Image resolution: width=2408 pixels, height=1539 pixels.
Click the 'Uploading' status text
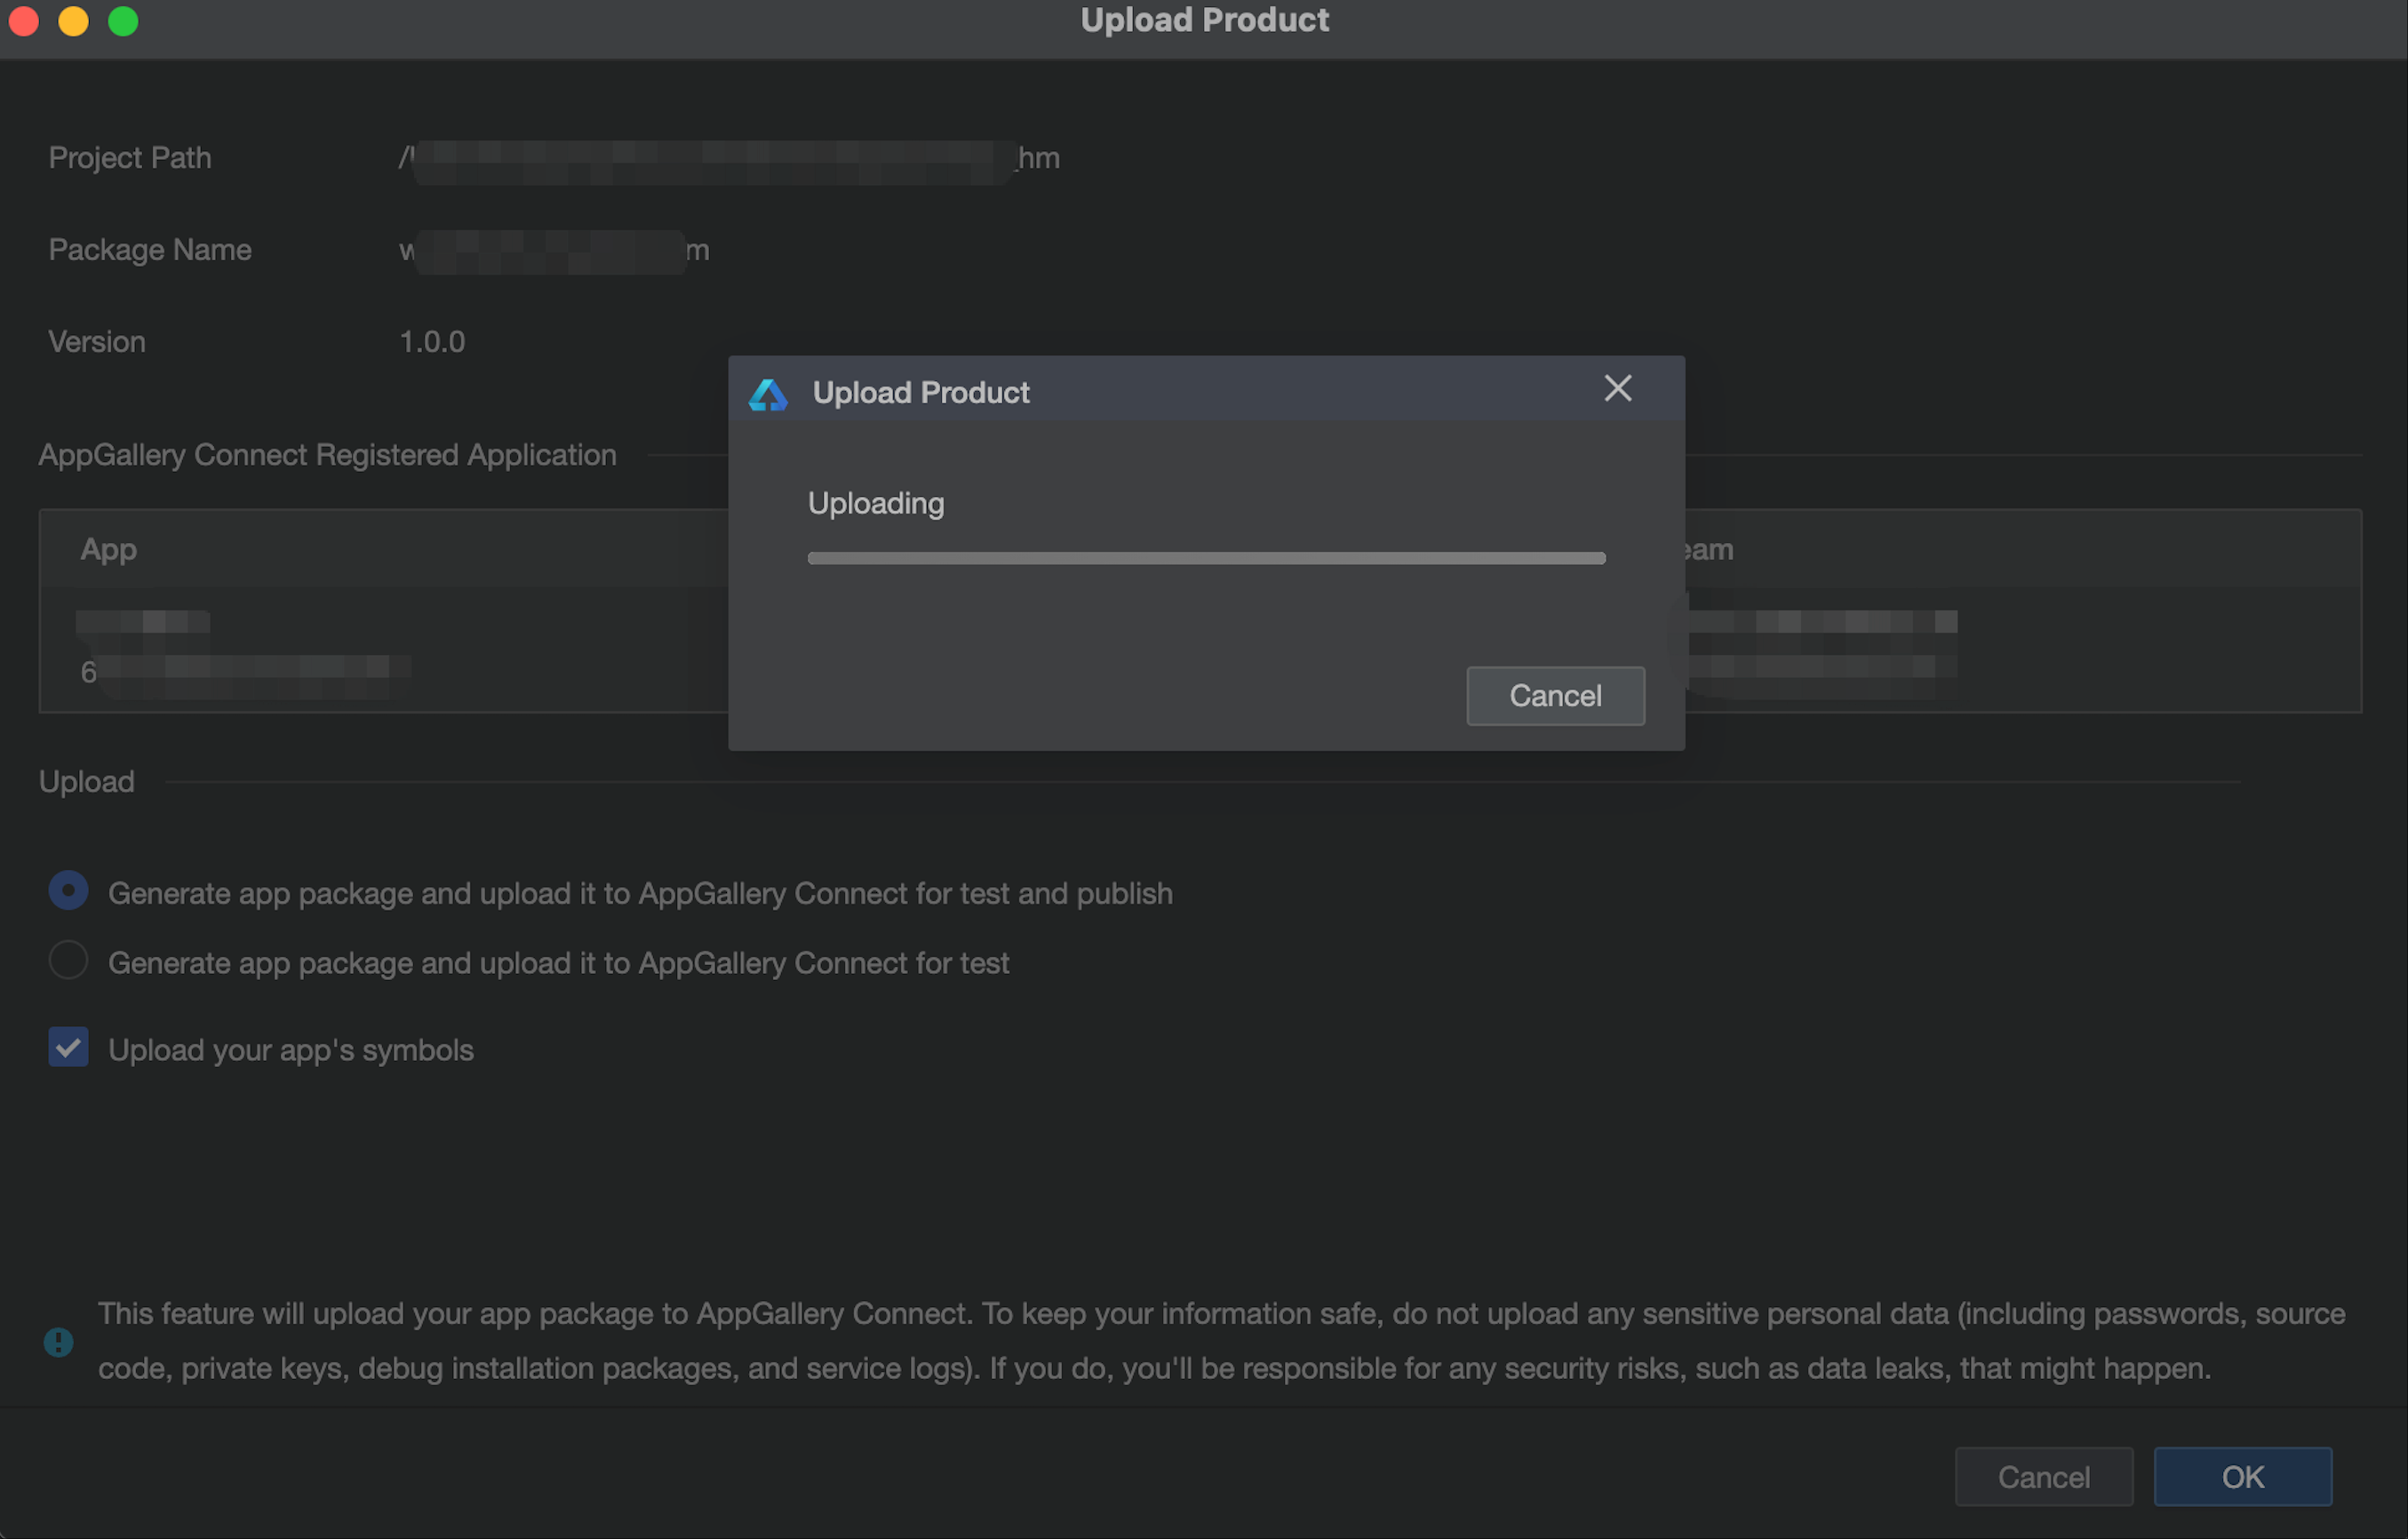tap(876, 503)
